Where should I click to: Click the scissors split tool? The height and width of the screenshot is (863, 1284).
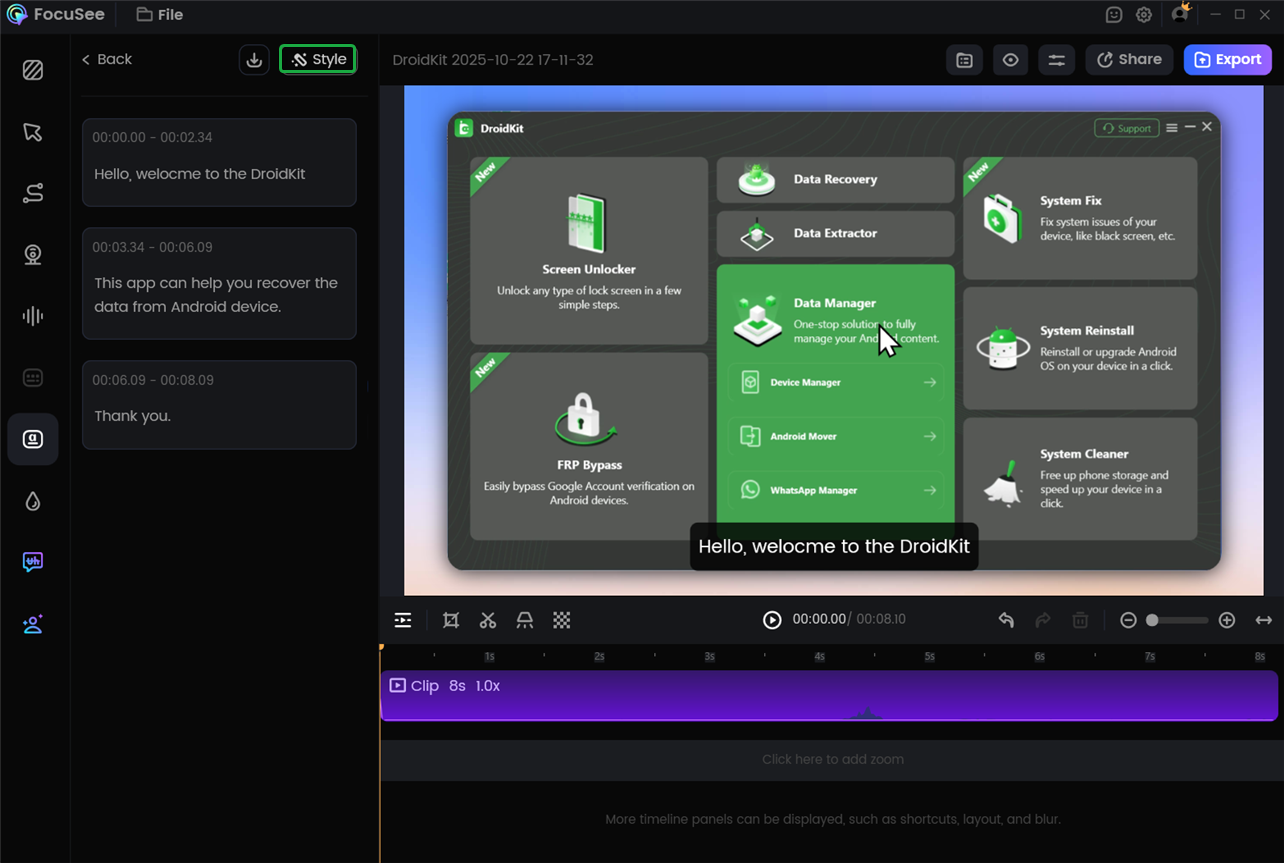click(488, 620)
